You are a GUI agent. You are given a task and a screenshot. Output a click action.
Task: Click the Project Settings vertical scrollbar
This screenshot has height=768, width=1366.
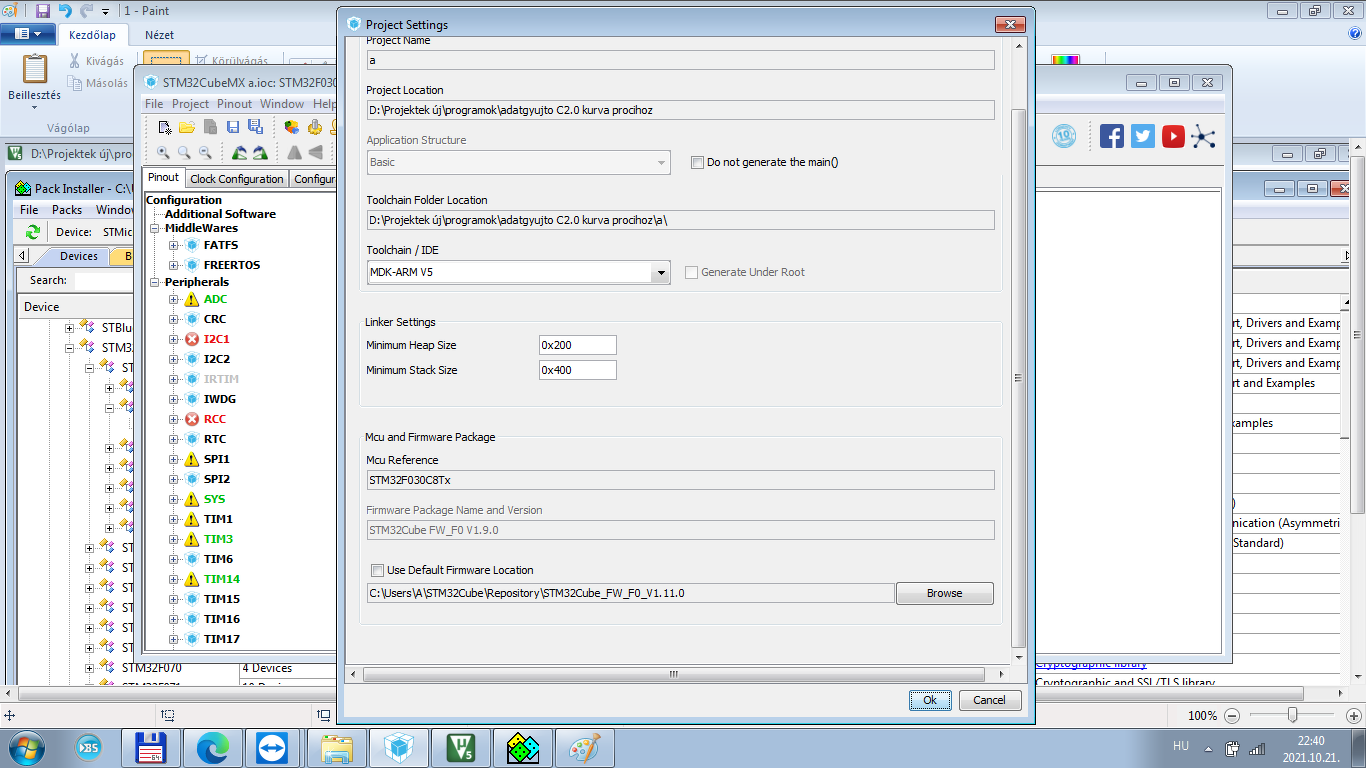click(x=1019, y=378)
